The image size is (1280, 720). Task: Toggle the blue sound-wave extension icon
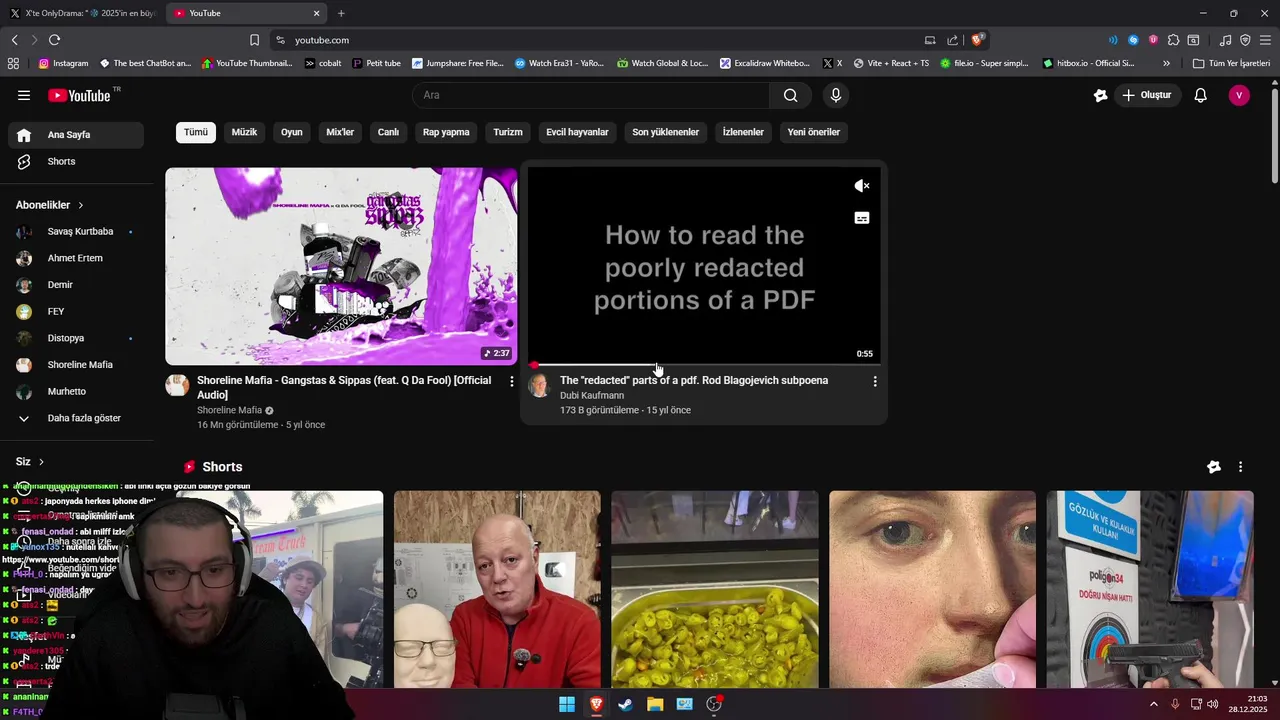click(1113, 40)
